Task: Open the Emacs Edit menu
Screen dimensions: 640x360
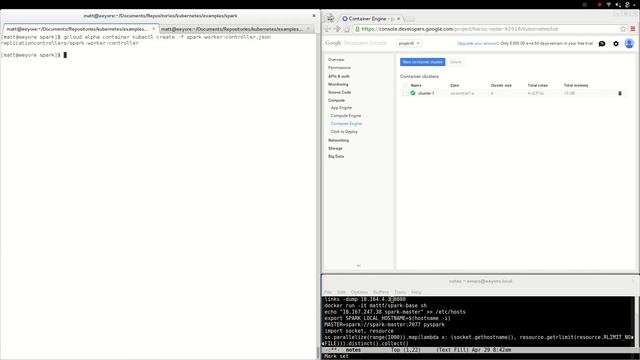Action: click(x=341, y=292)
